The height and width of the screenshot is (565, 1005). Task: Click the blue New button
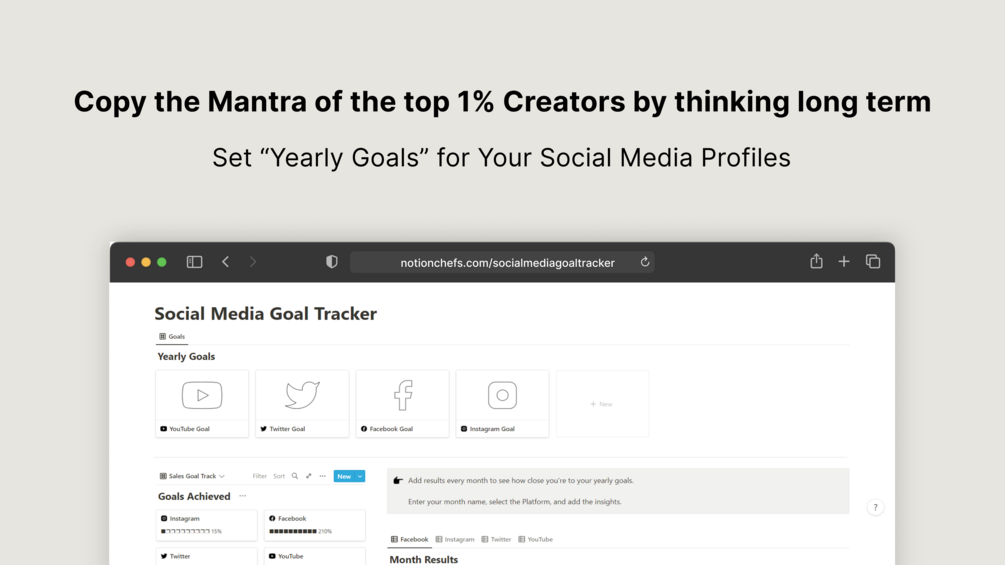click(x=343, y=476)
